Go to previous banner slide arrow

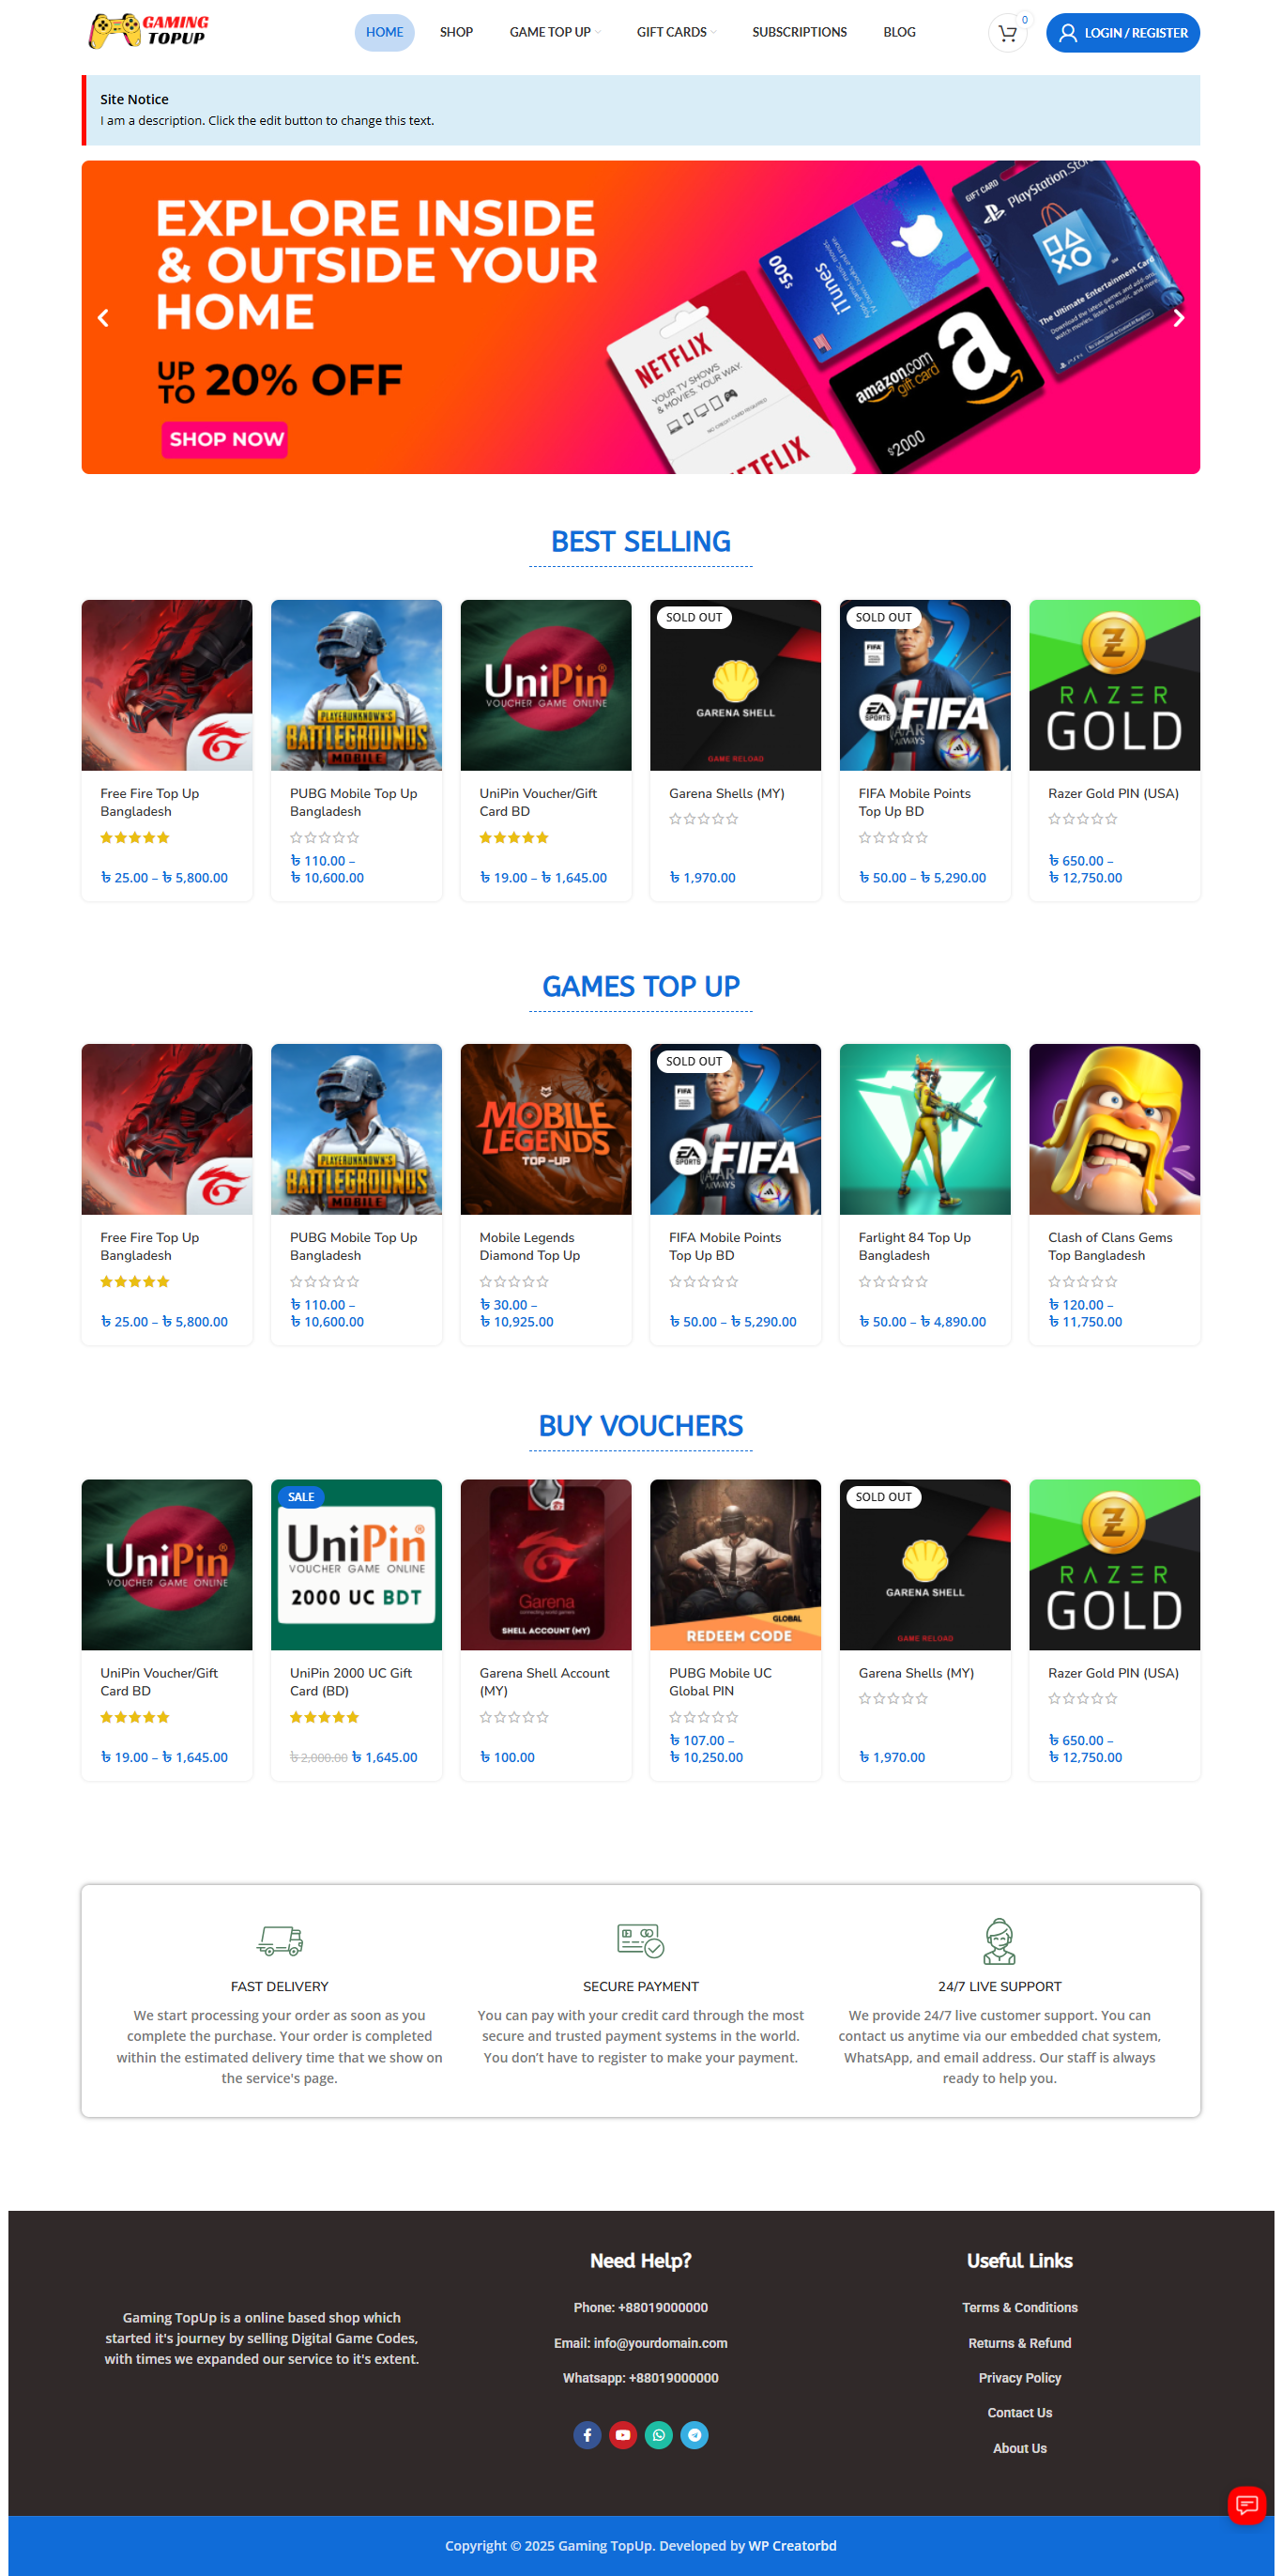[x=103, y=318]
